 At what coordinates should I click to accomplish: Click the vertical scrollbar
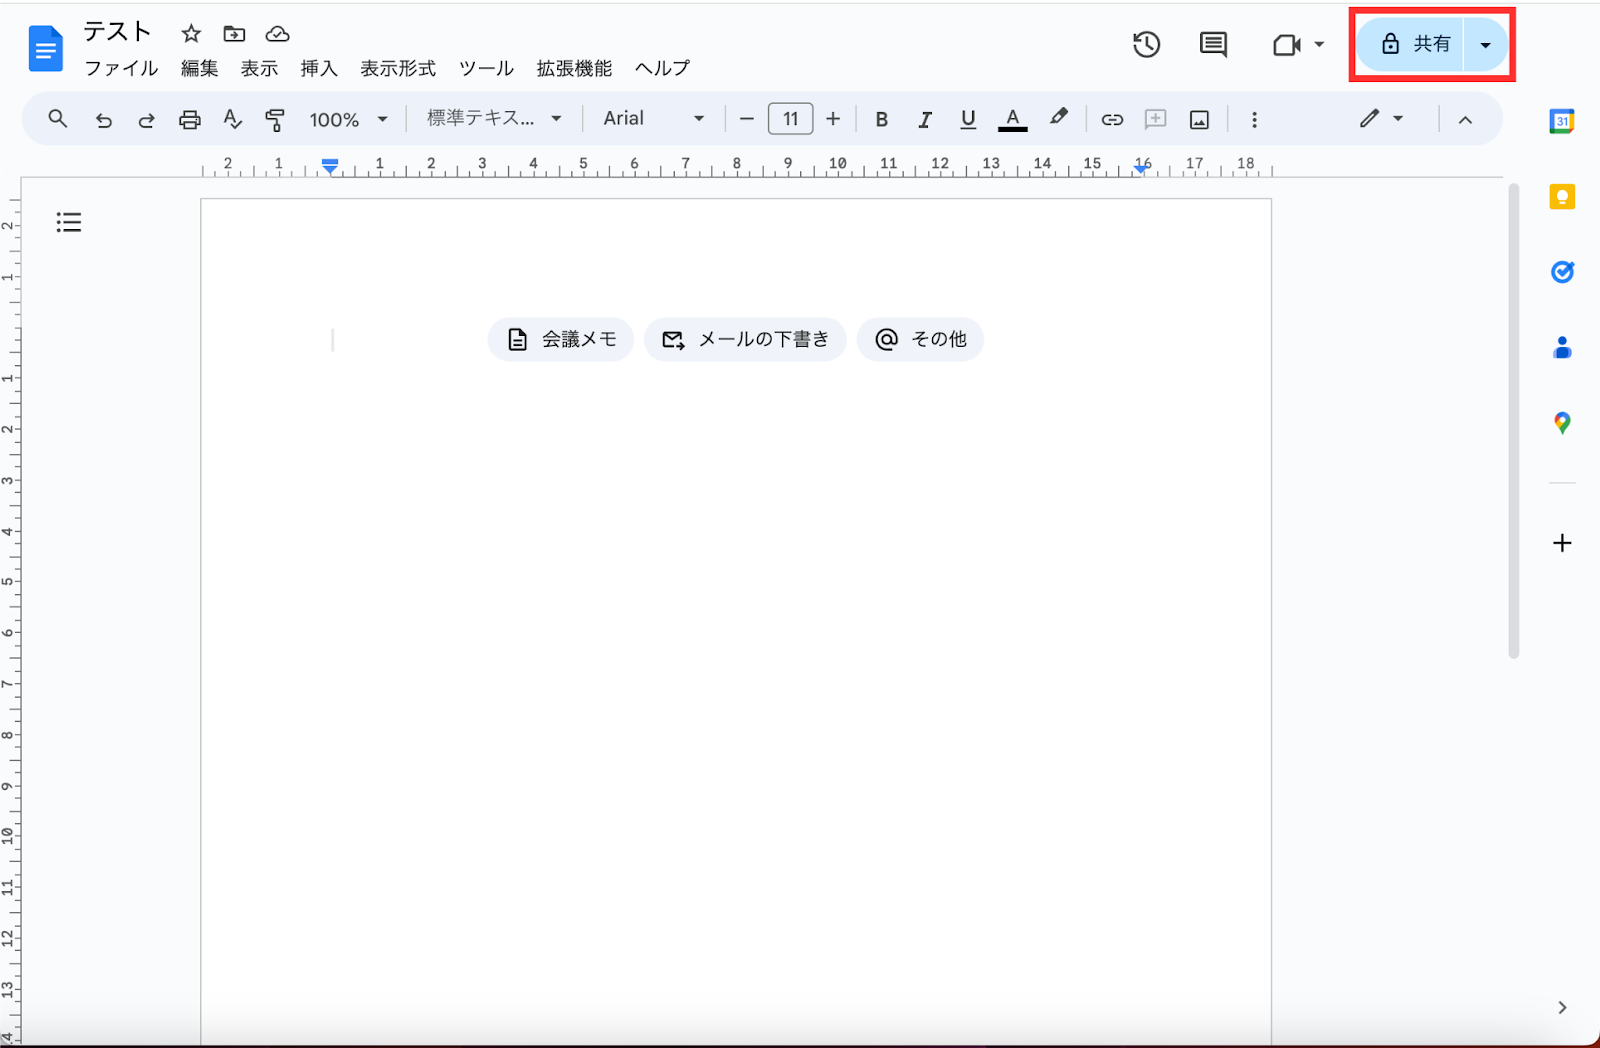click(1513, 420)
